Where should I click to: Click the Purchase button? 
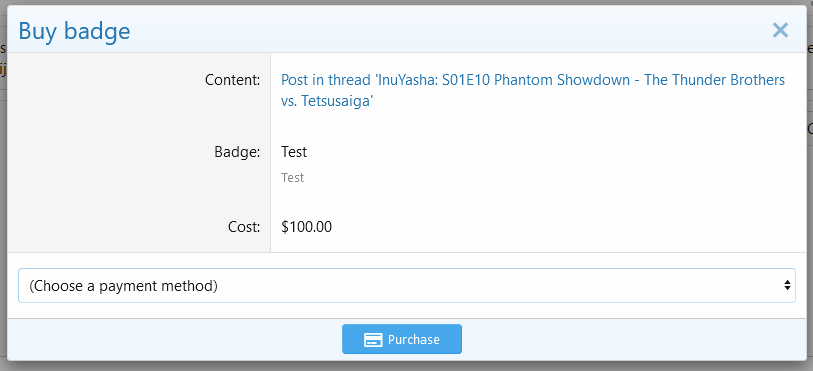pyautogui.click(x=402, y=339)
